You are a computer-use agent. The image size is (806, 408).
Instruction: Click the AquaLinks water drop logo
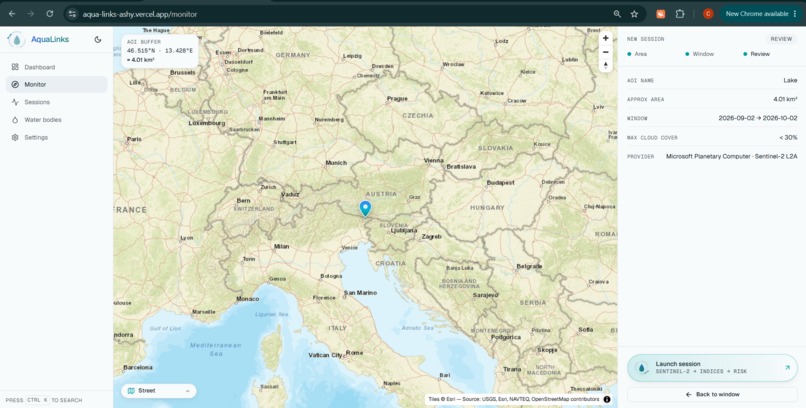pyautogui.click(x=16, y=40)
